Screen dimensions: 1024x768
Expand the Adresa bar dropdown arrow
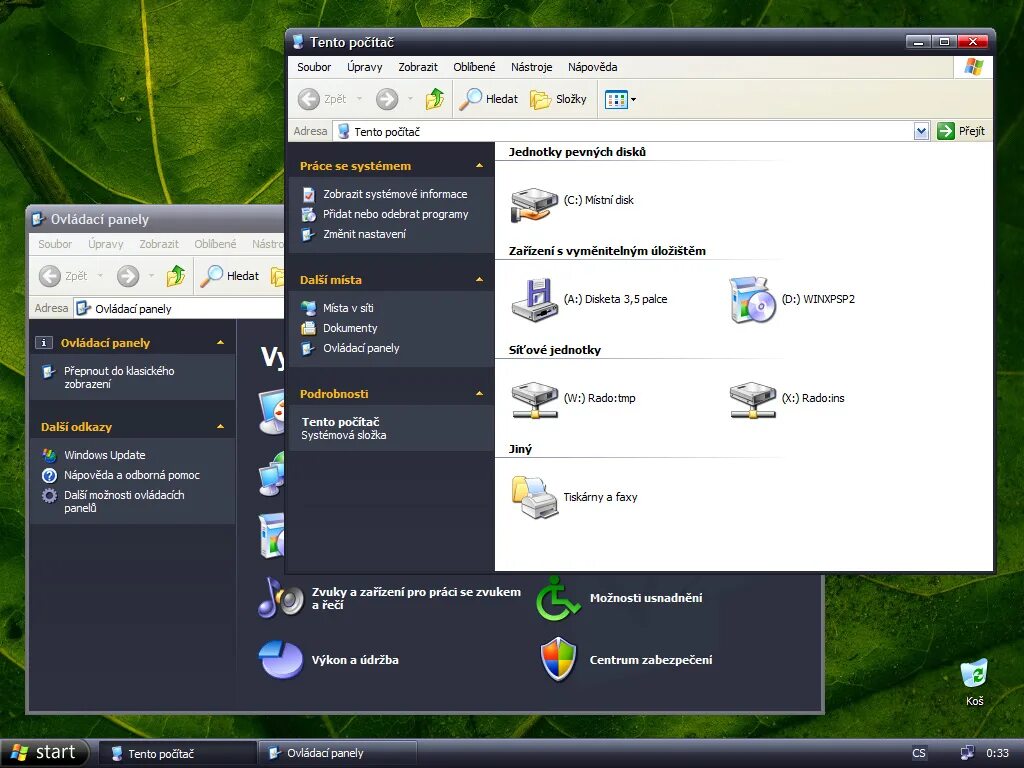coord(921,131)
